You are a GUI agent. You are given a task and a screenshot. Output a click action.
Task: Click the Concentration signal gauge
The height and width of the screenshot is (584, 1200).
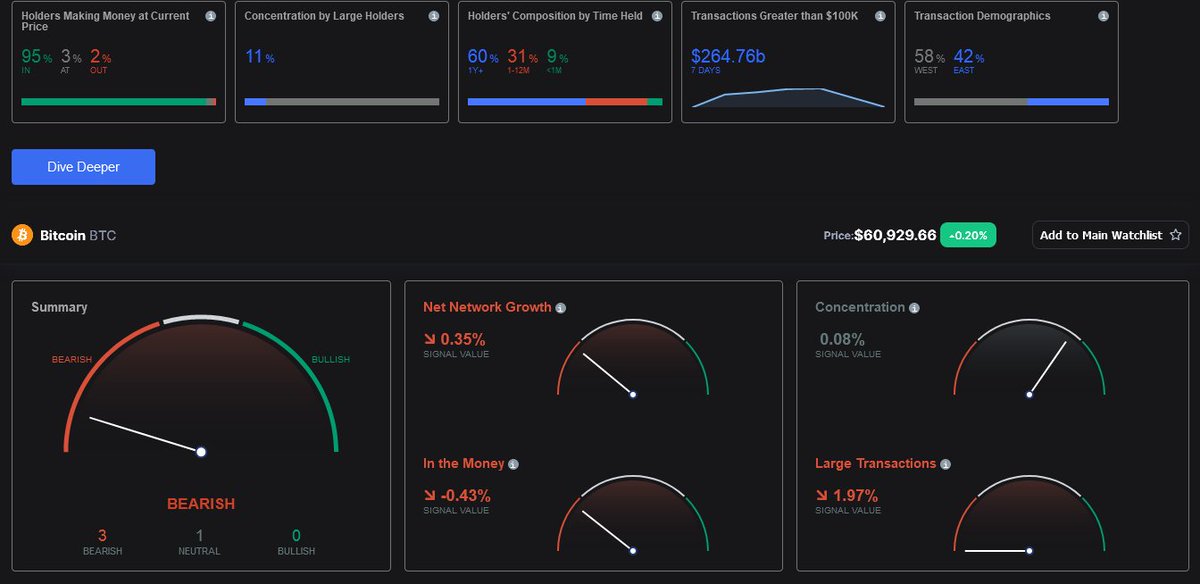coord(1029,358)
